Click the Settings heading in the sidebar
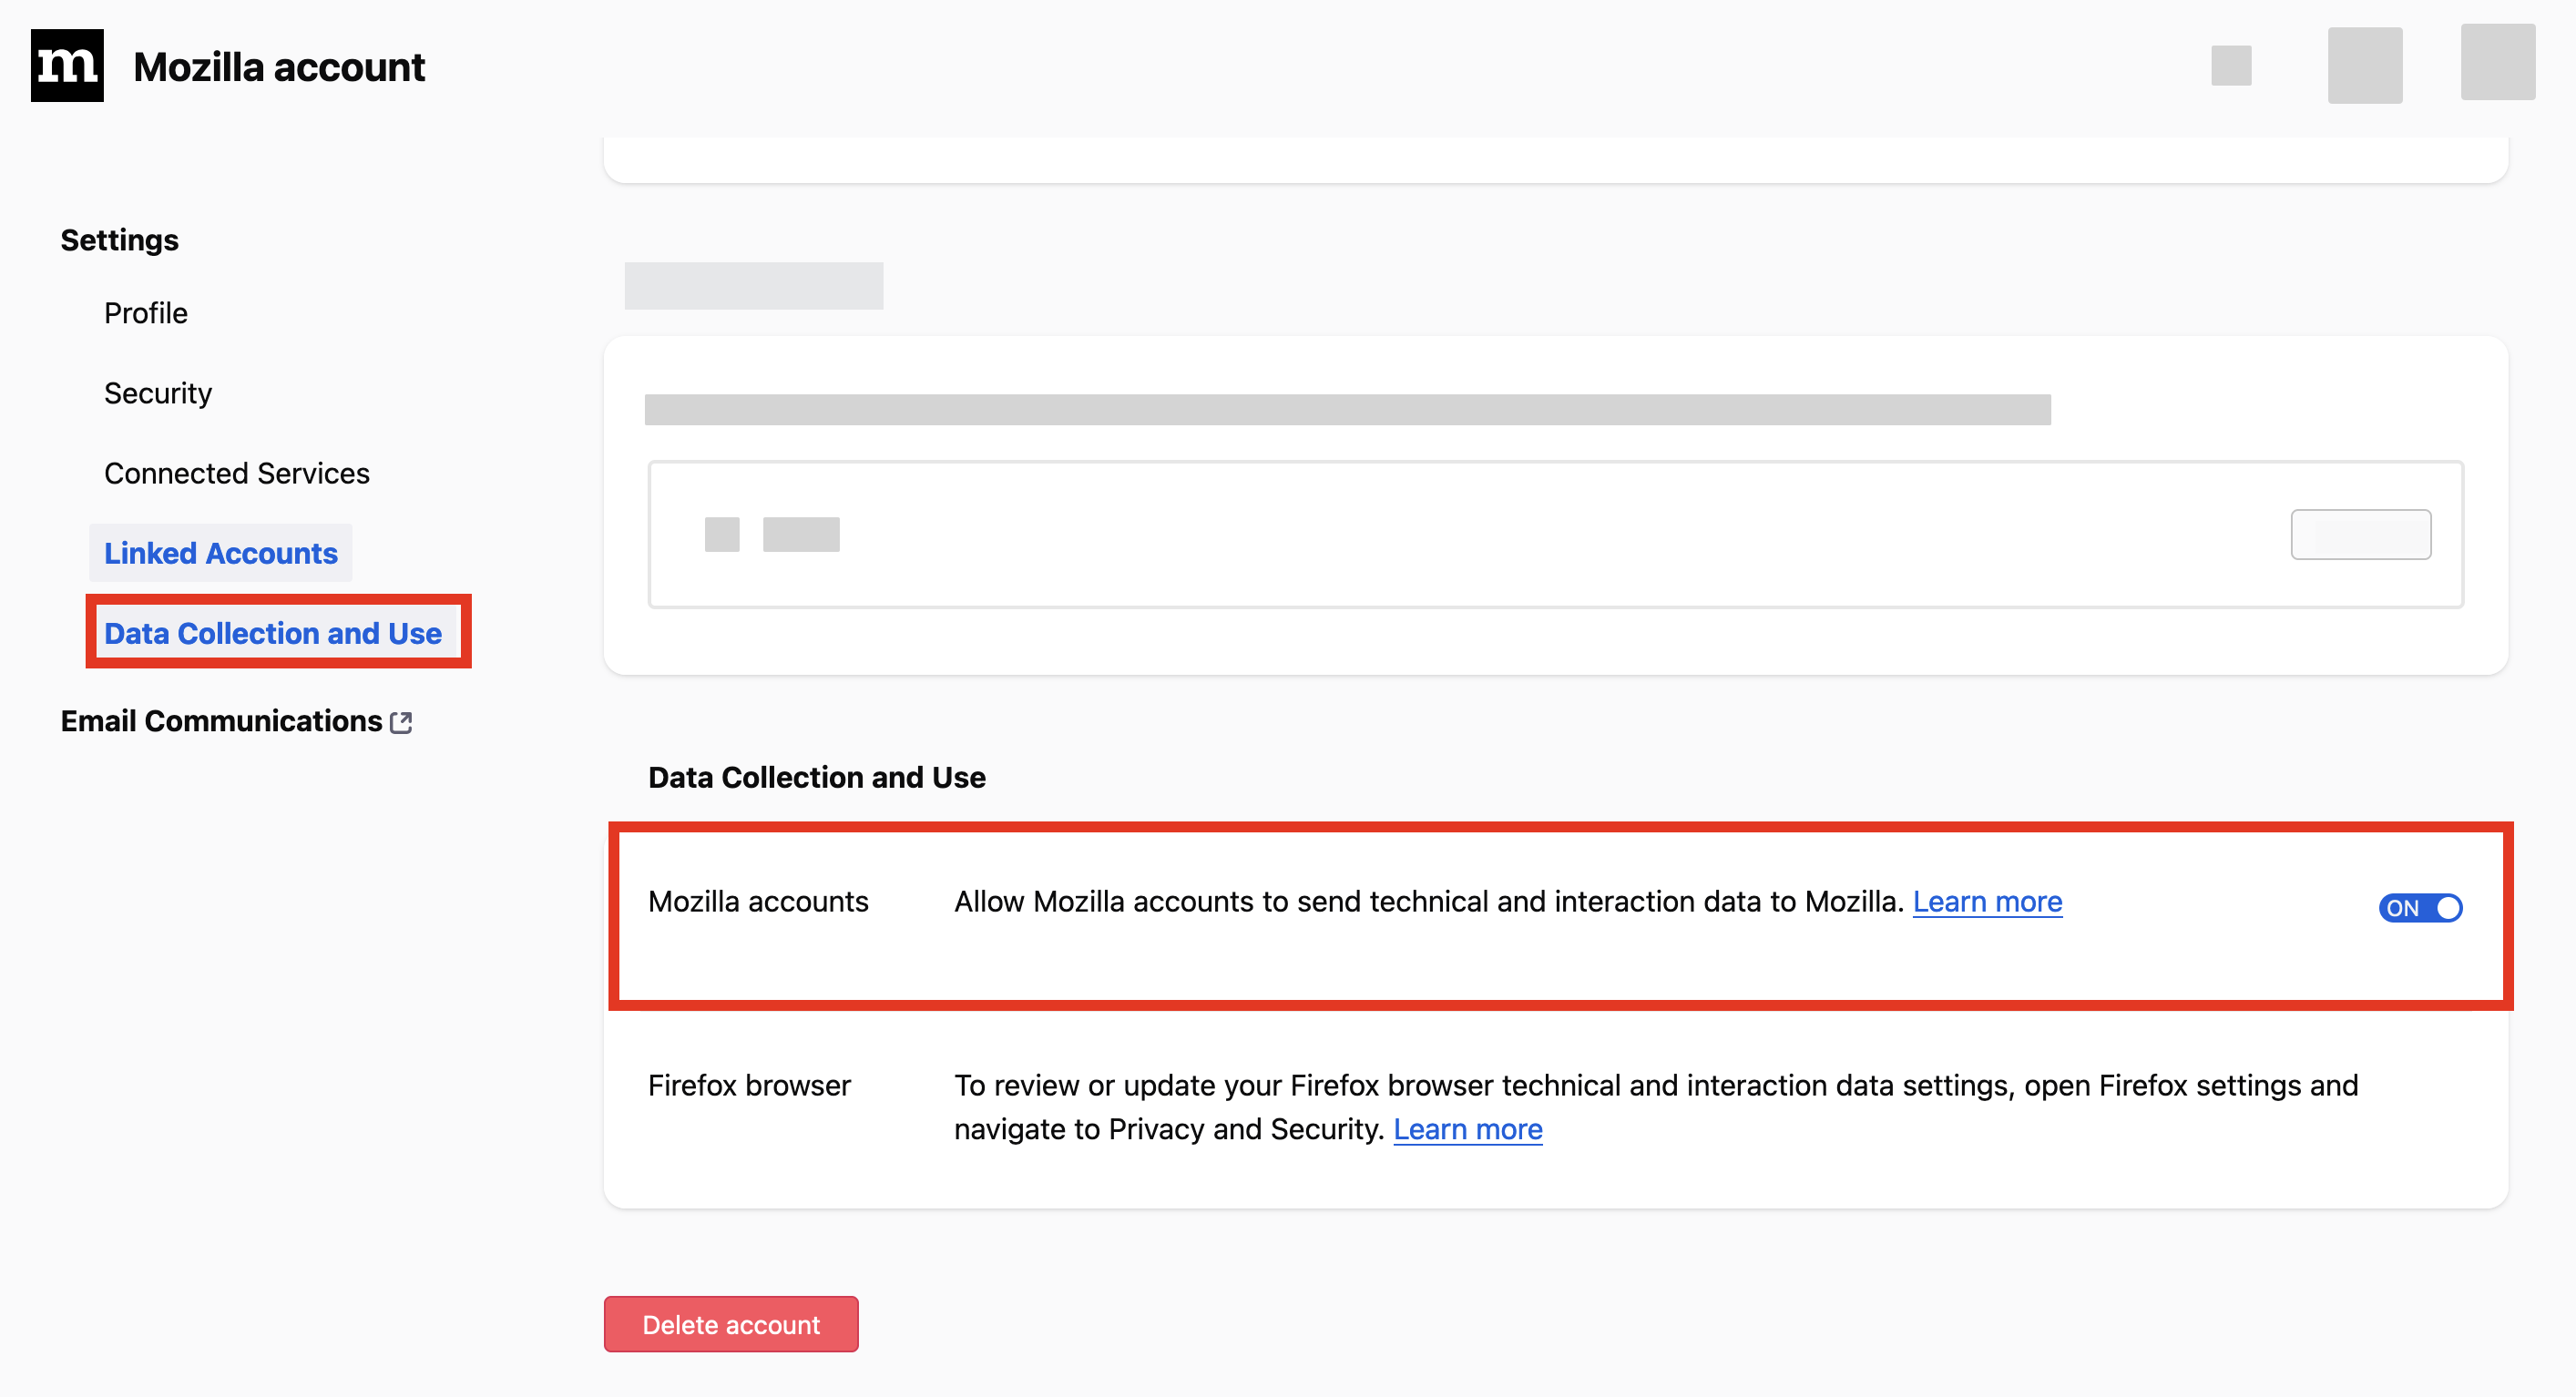 119,240
